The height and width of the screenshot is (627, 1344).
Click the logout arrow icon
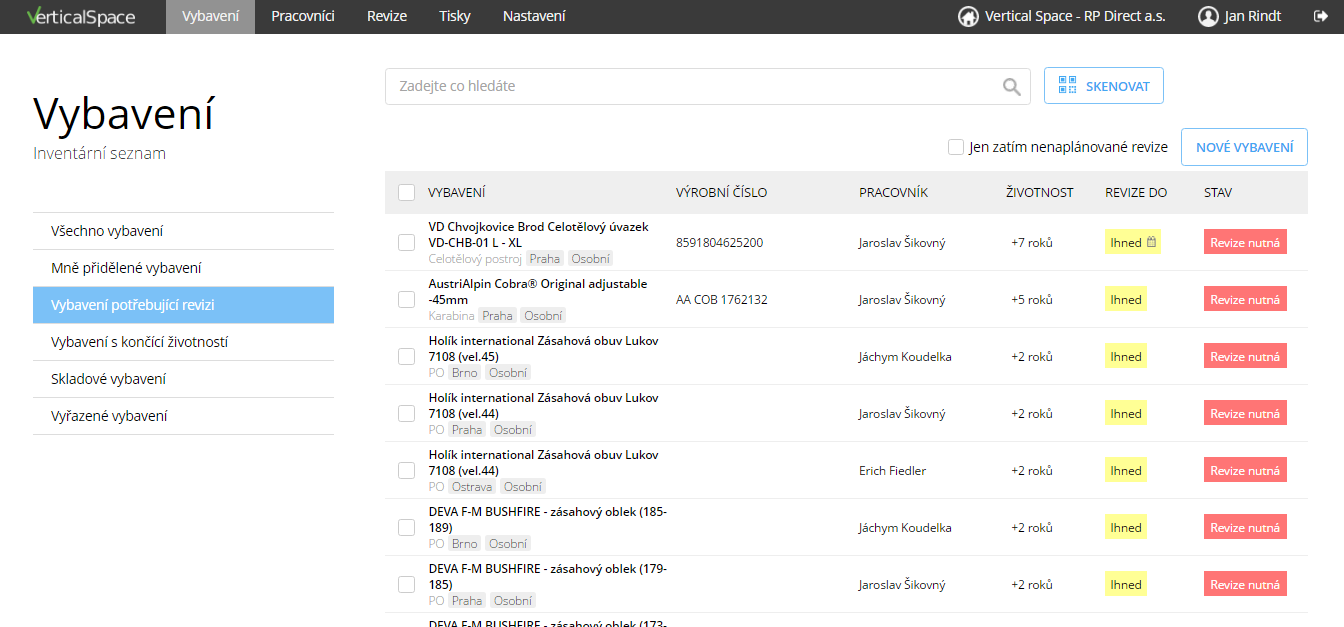[x=1320, y=16]
